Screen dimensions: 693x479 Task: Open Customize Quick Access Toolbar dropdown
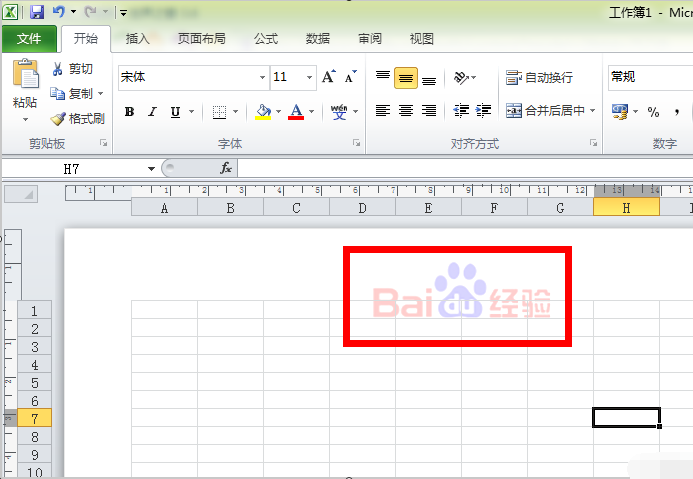point(123,13)
